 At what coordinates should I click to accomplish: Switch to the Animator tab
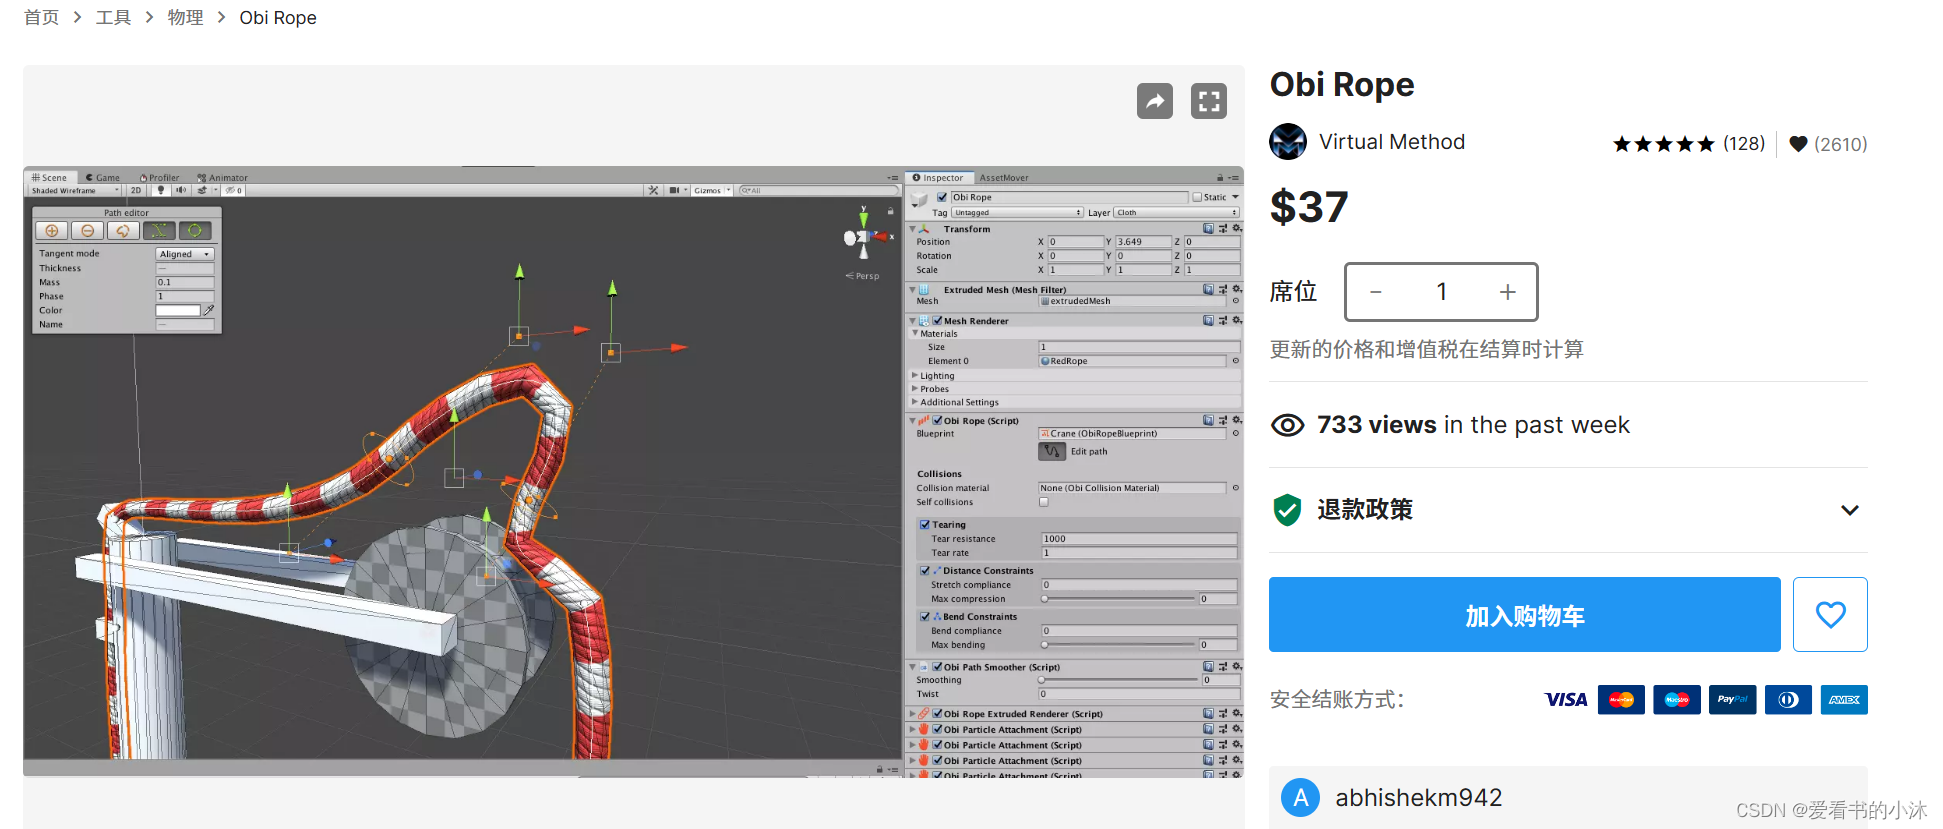coord(222,178)
